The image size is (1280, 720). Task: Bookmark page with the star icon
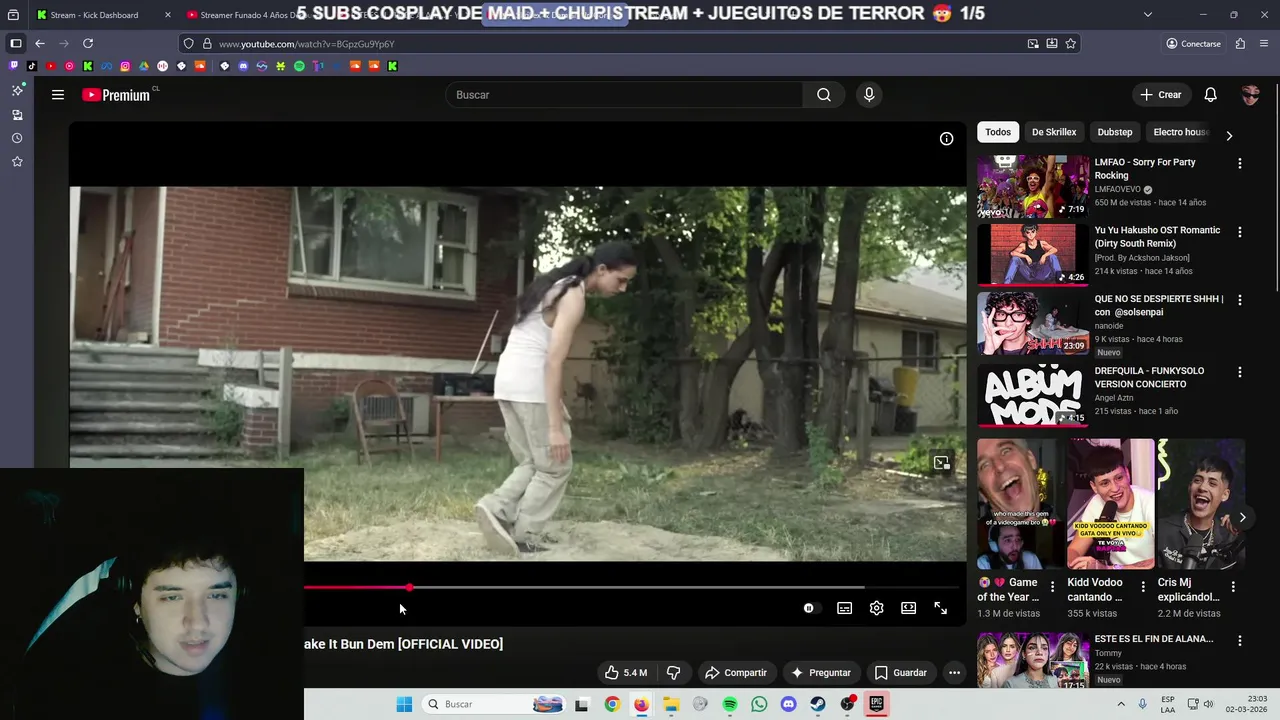coord(1071,44)
